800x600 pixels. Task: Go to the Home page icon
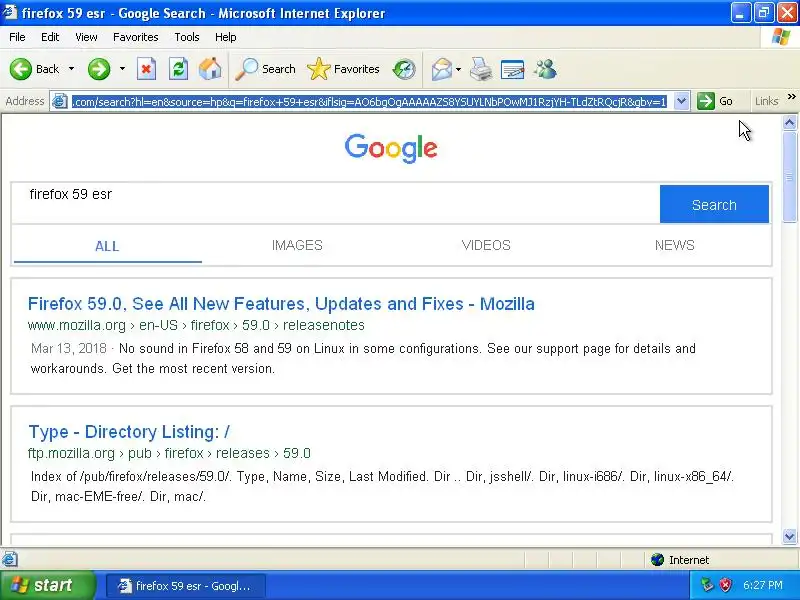point(210,69)
